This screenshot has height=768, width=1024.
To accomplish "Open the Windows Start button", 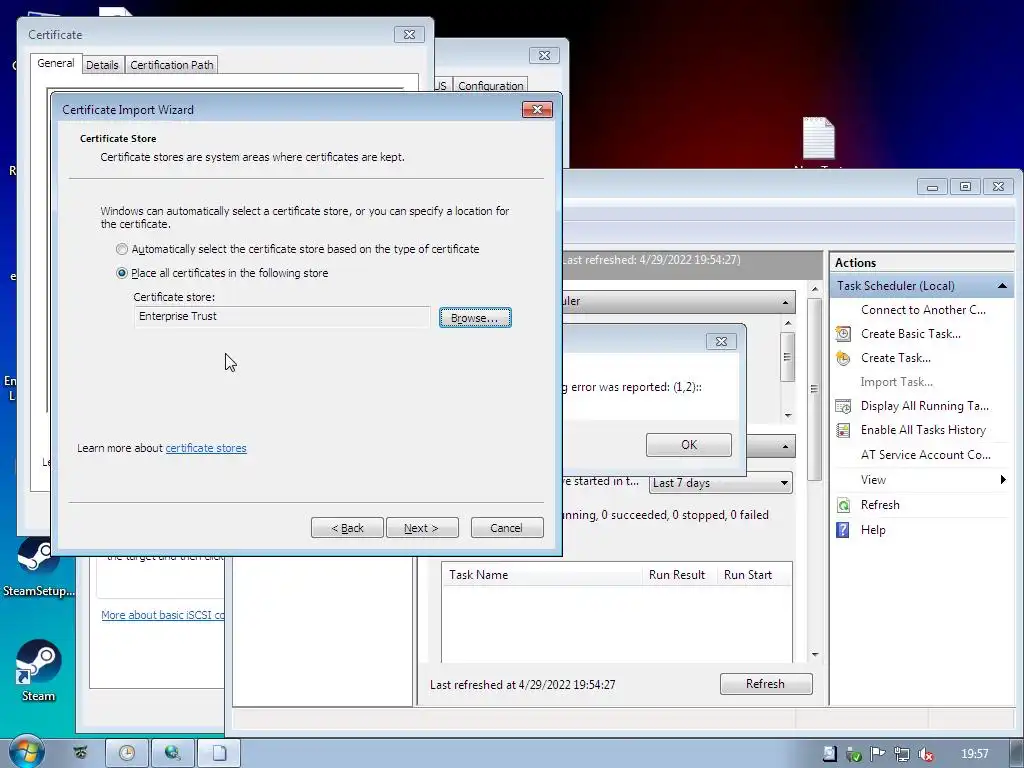I will click(x=25, y=752).
